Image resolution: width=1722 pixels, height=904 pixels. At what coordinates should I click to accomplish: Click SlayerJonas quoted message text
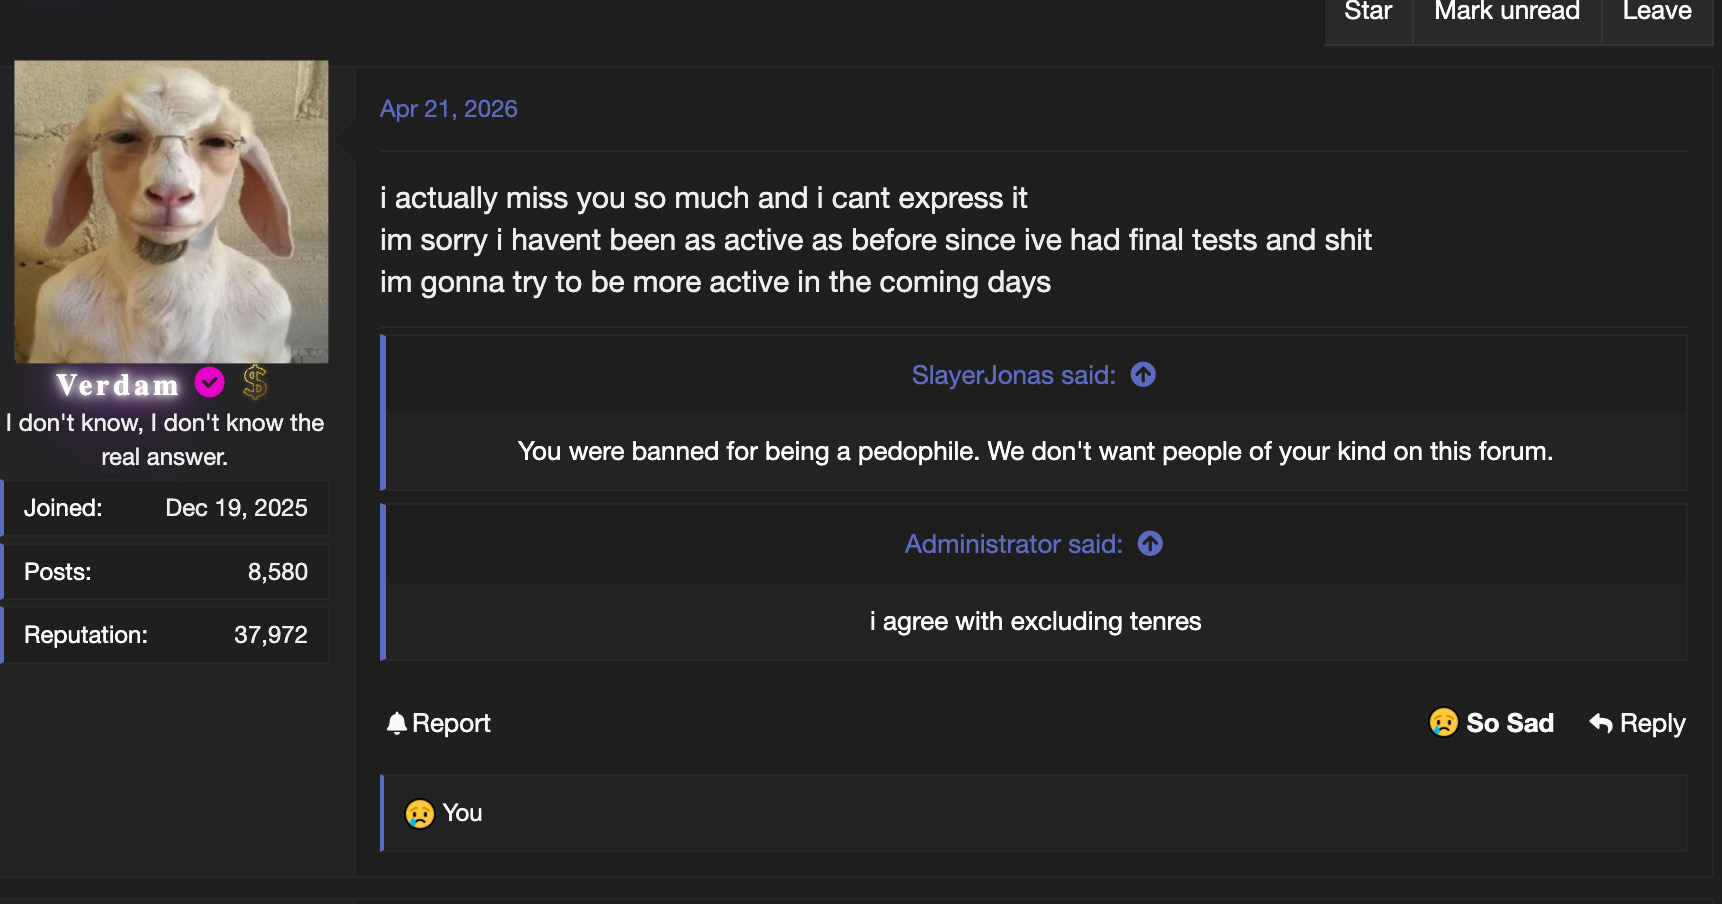click(x=1035, y=451)
